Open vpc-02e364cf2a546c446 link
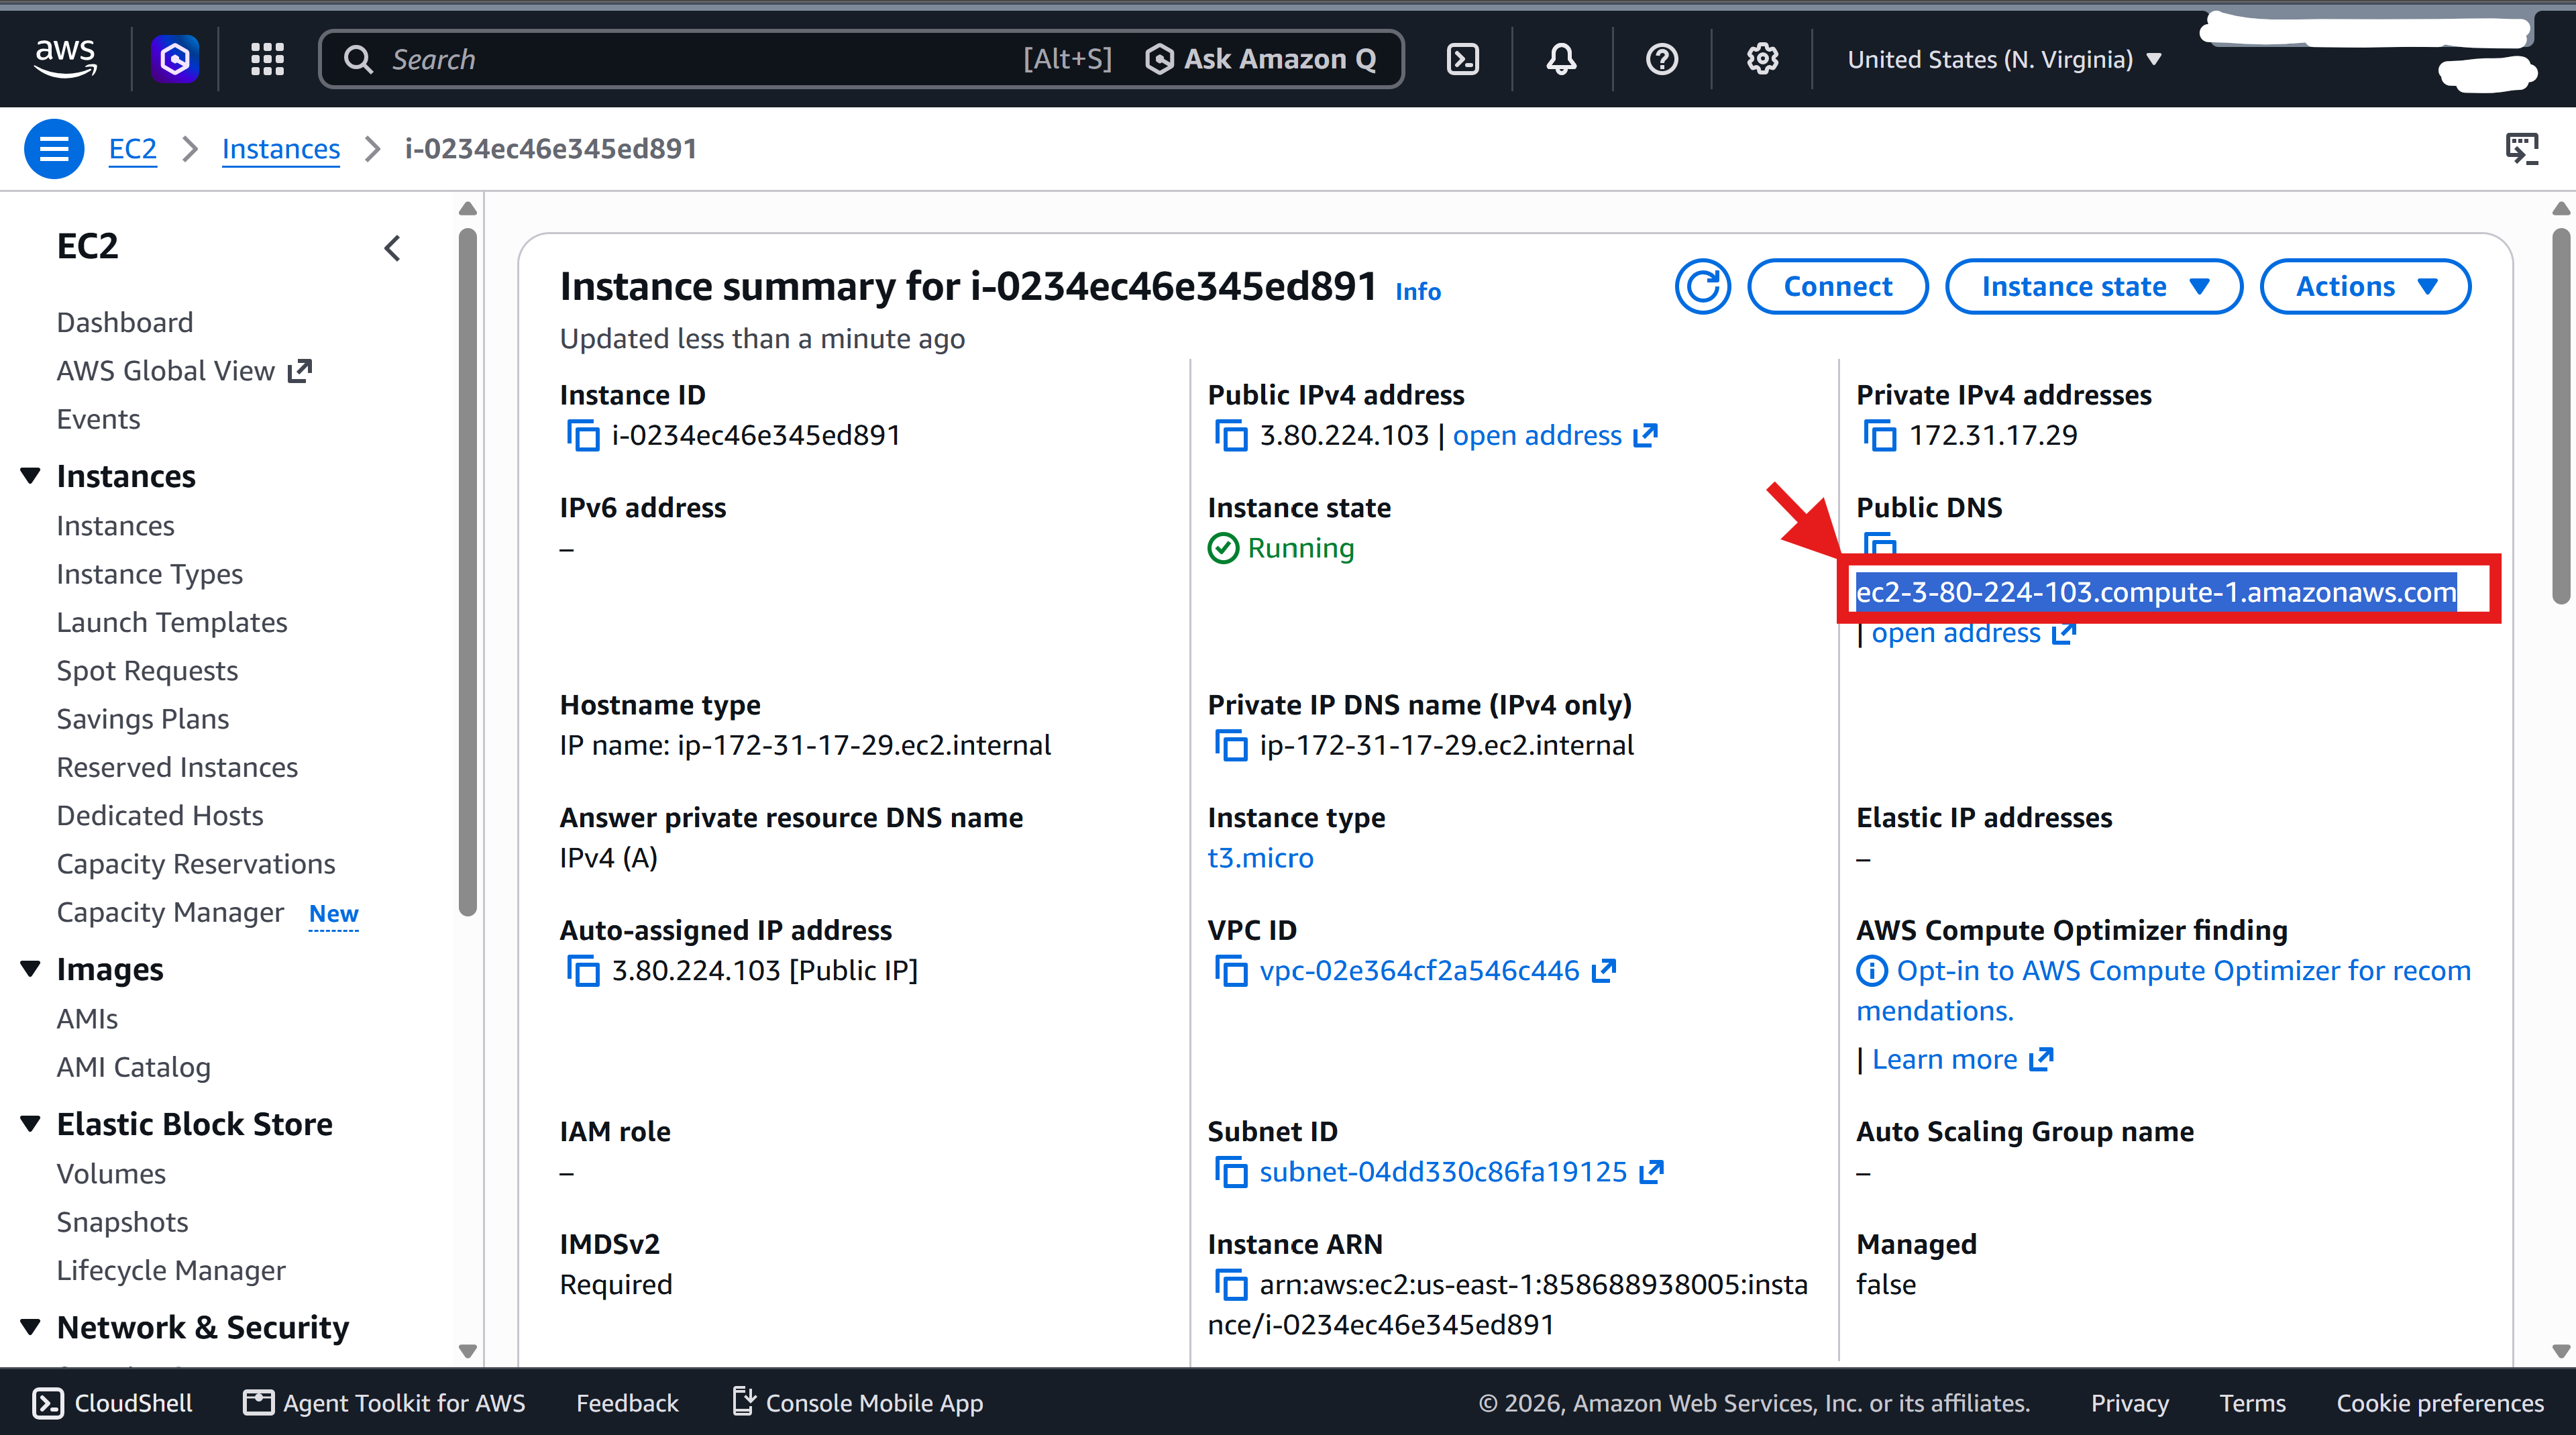Image resolution: width=2576 pixels, height=1435 pixels. 1437,971
